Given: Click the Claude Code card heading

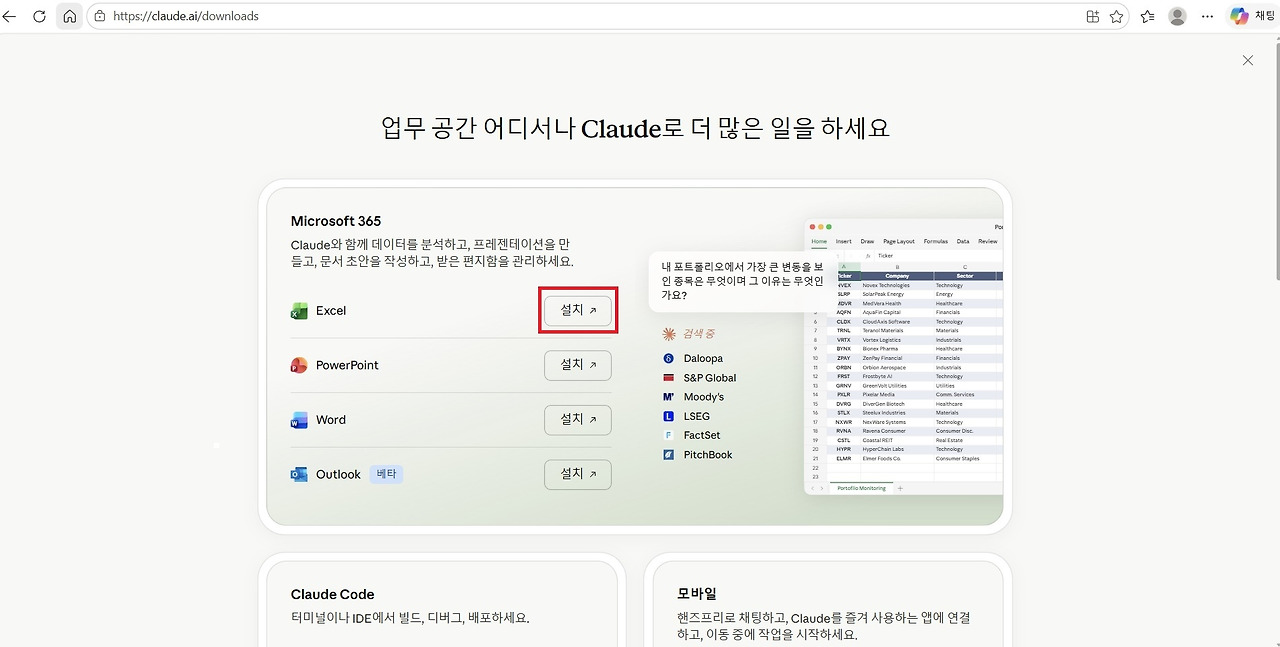Looking at the screenshot, I should coord(333,594).
